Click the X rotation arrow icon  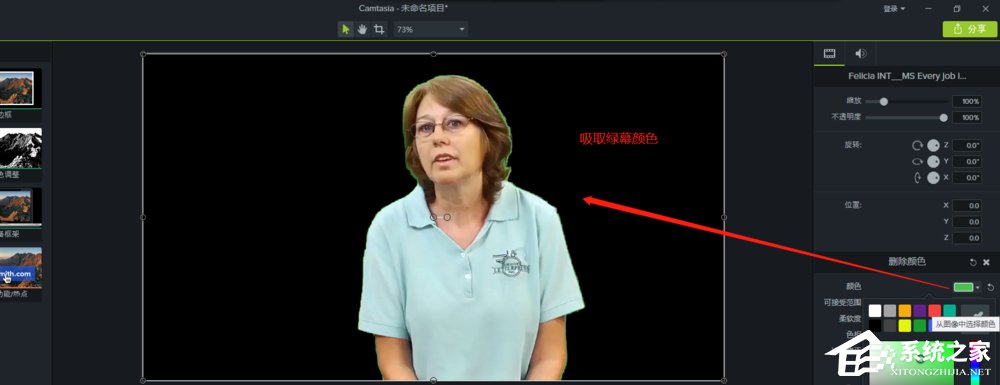click(918, 178)
